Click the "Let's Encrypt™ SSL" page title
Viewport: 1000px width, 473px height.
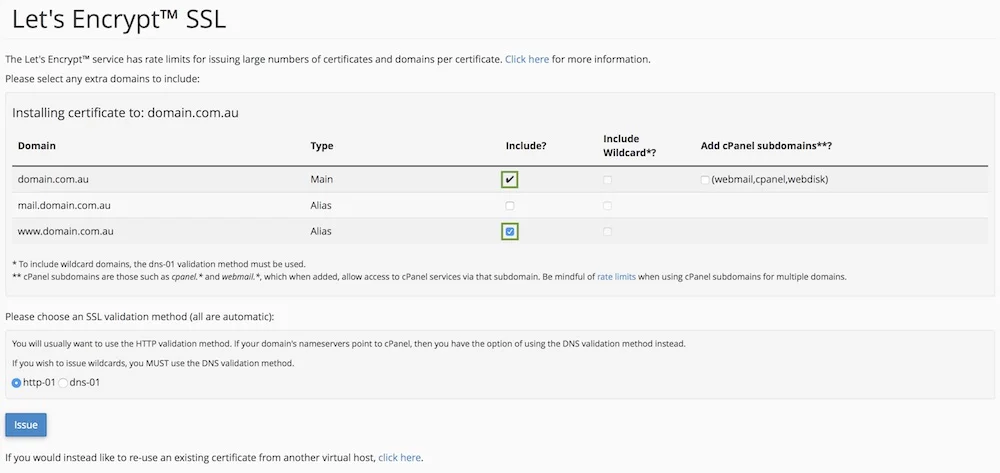[119, 20]
